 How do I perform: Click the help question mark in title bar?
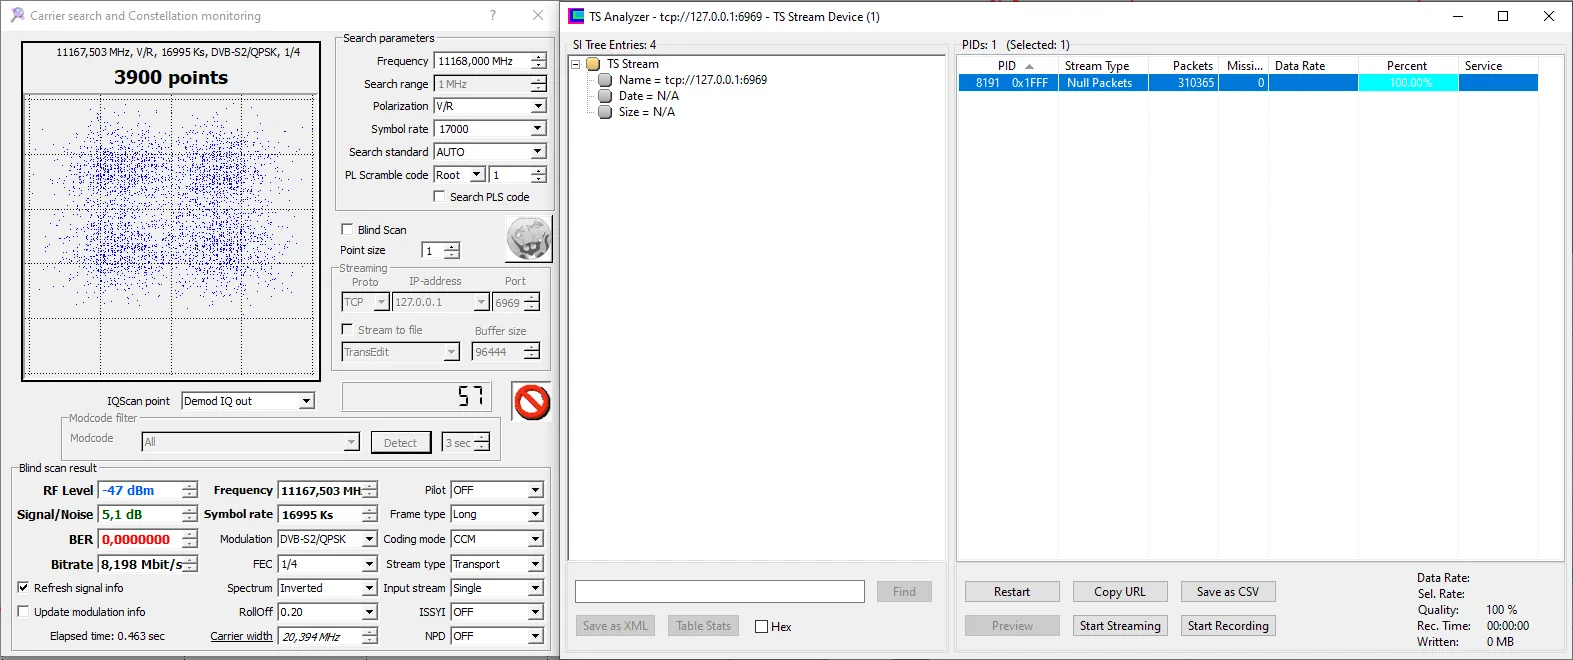pyautogui.click(x=492, y=16)
